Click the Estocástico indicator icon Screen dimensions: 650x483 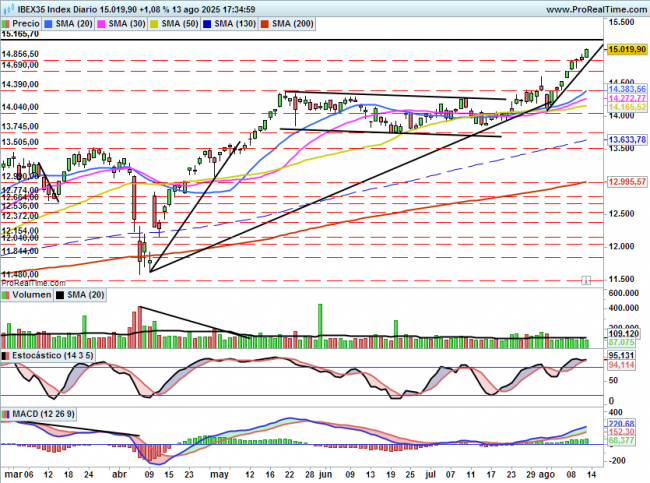coord(5,355)
